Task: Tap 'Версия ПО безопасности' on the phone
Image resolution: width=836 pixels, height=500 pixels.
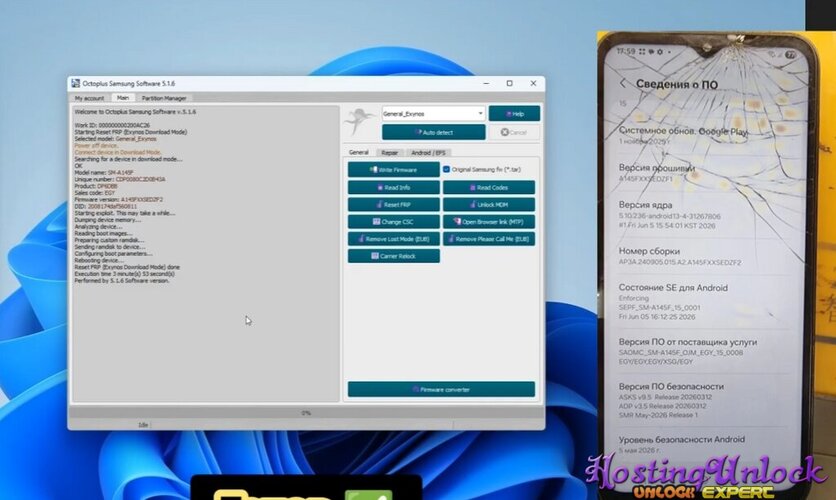Action: click(x=671, y=386)
